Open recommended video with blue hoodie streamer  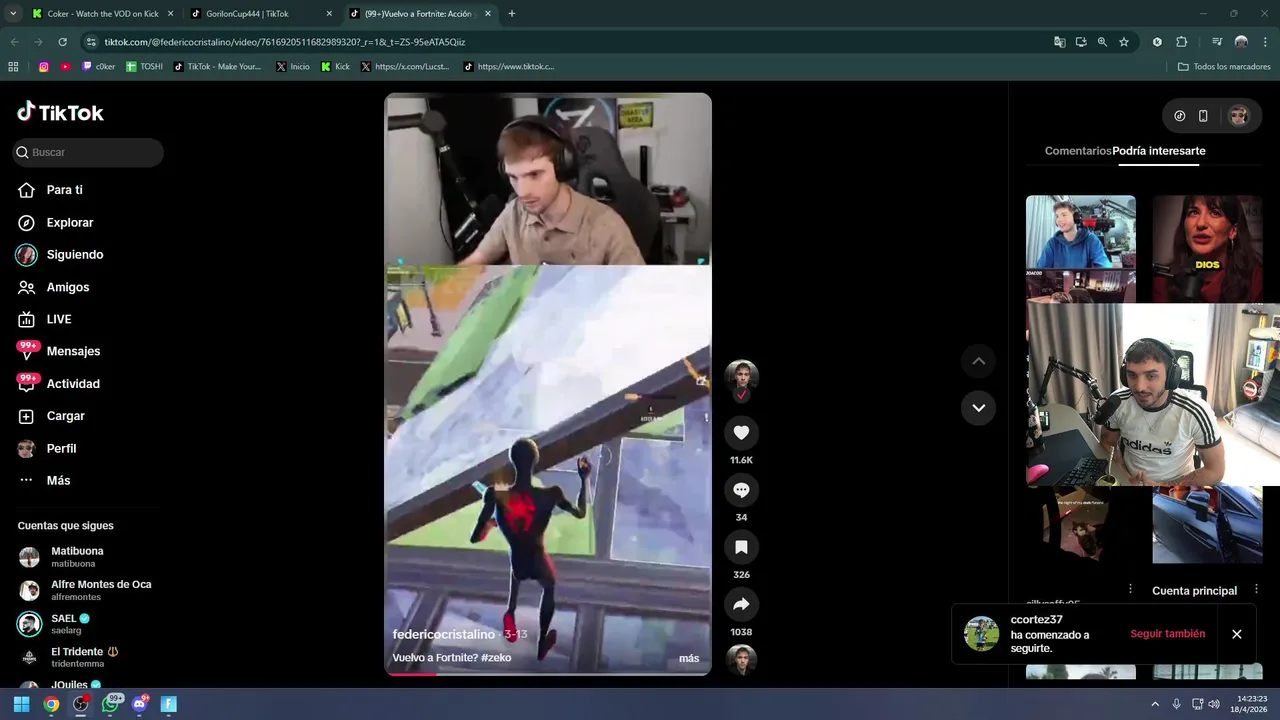[x=1081, y=249]
